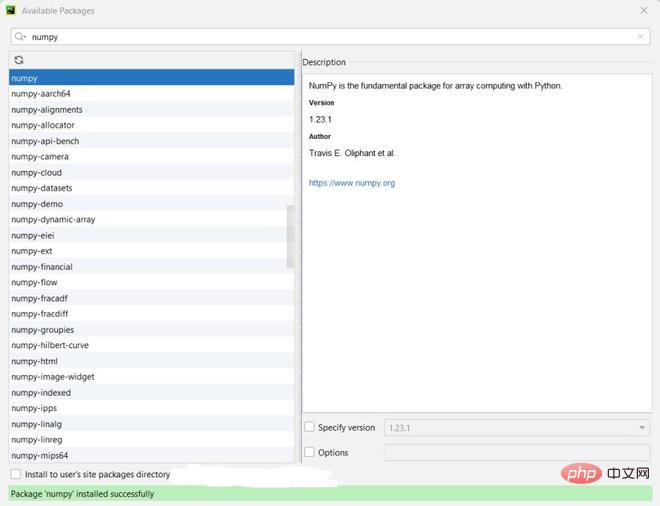Select numpy-groupies in the list
Screen dimensions: 660x506
coord(152,330)
